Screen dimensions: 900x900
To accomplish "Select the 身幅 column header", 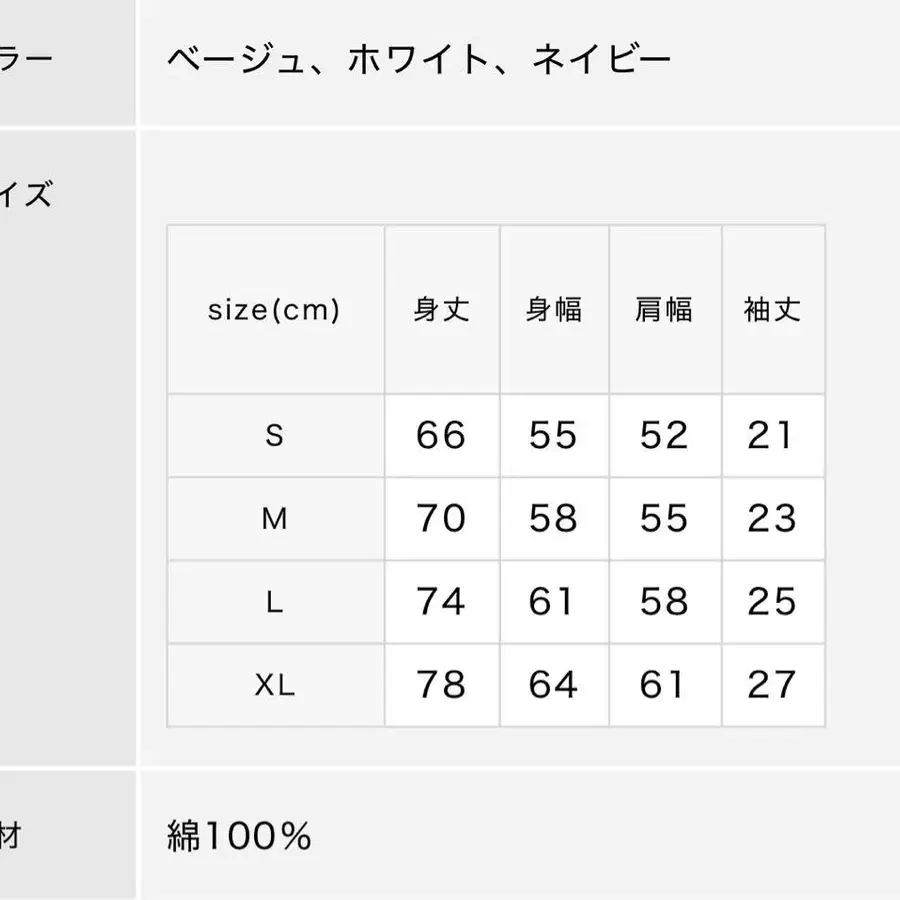I will (x=554, y=310).
